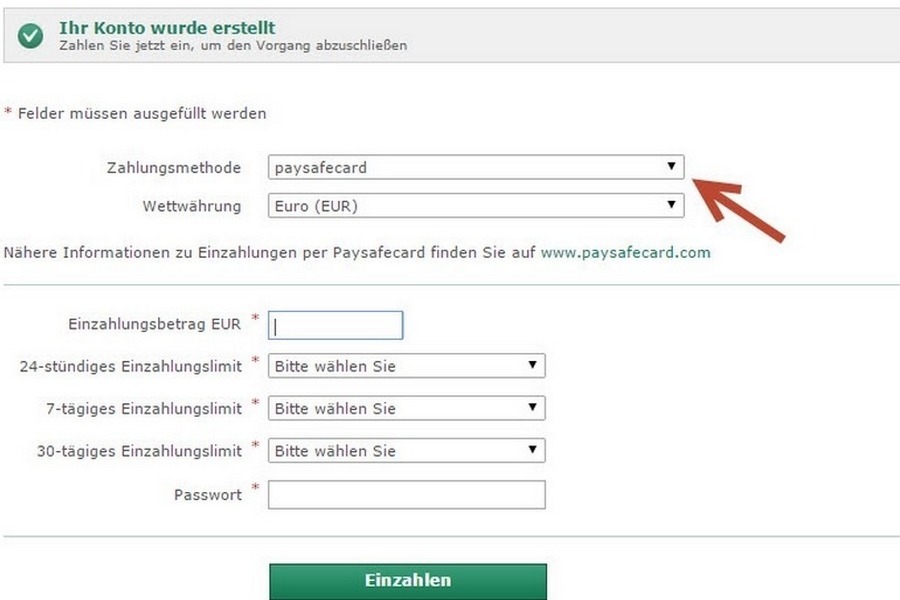The width and height of the screenshot is (900, 600).
Task: Click the 'Ihr Konto wurde erstellt' heading
Action: (167, 28)
